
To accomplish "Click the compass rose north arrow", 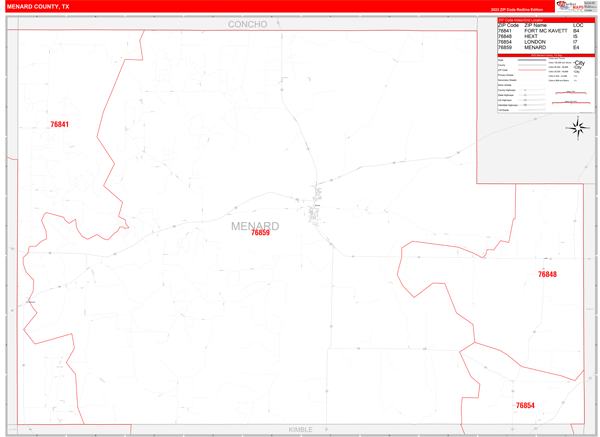I will (x=578, y=126).
